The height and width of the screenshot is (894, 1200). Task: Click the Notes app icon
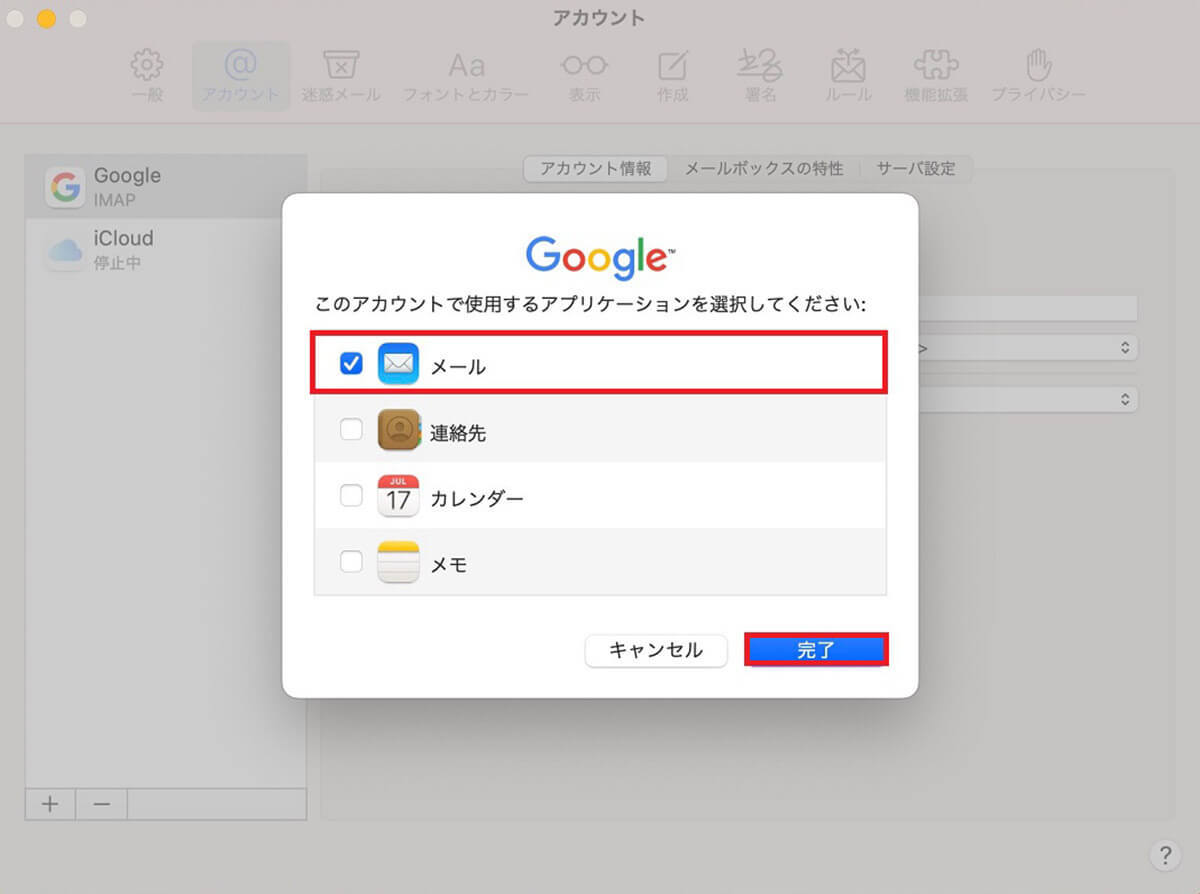click(398, 562)
